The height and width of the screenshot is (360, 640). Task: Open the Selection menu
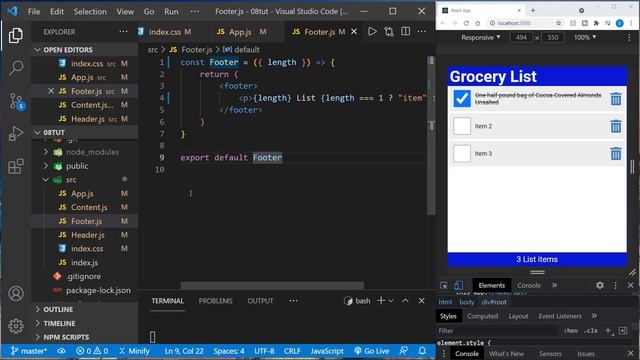coord(90,11)
